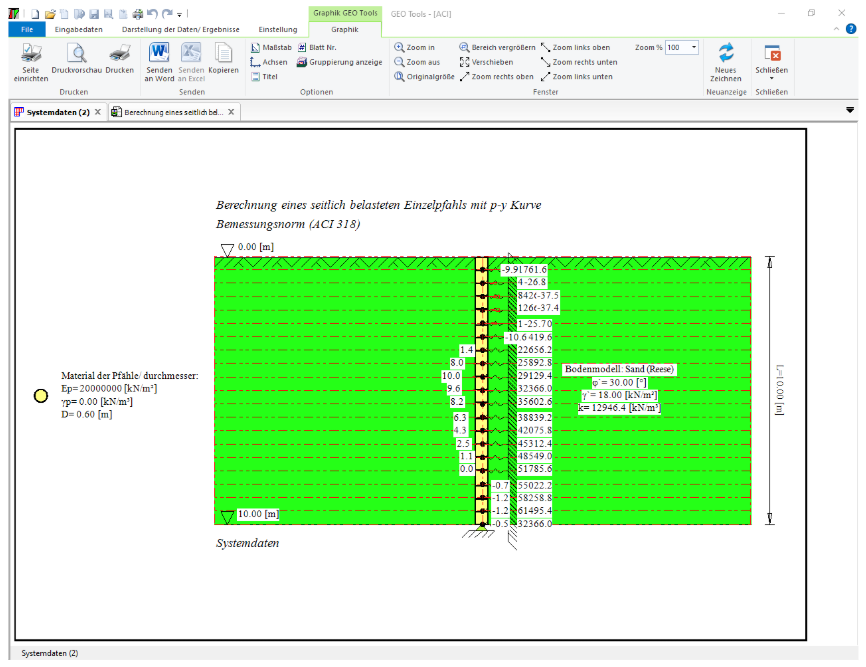Open Druckvorschau print preview
This screenshot has height=667, width=866.
tap(77, 58)
